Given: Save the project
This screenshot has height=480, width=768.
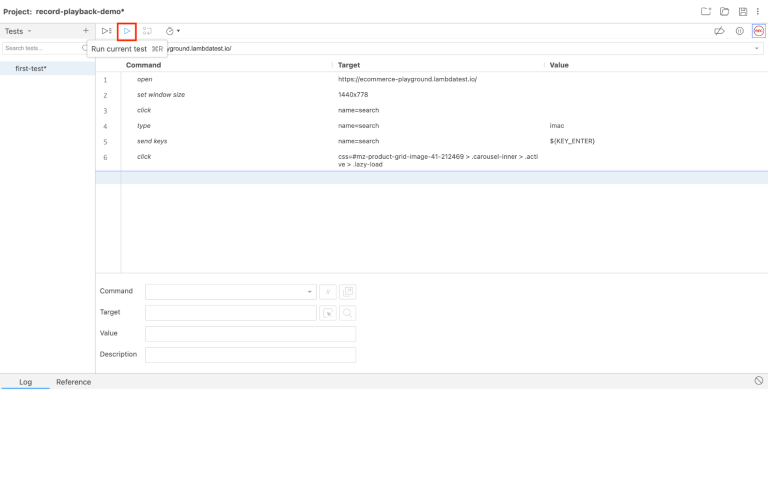Looking at the screenshot, I should 743,11.
